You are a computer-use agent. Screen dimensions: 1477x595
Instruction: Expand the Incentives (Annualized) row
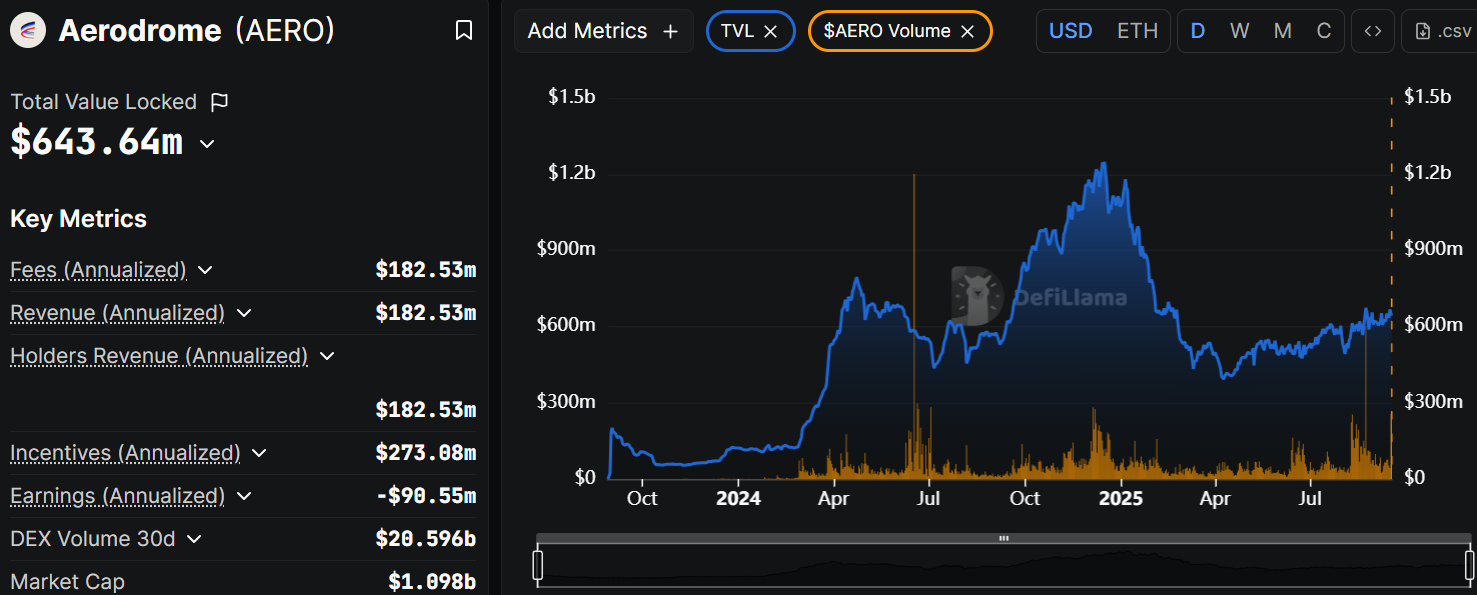coord(259,453)
